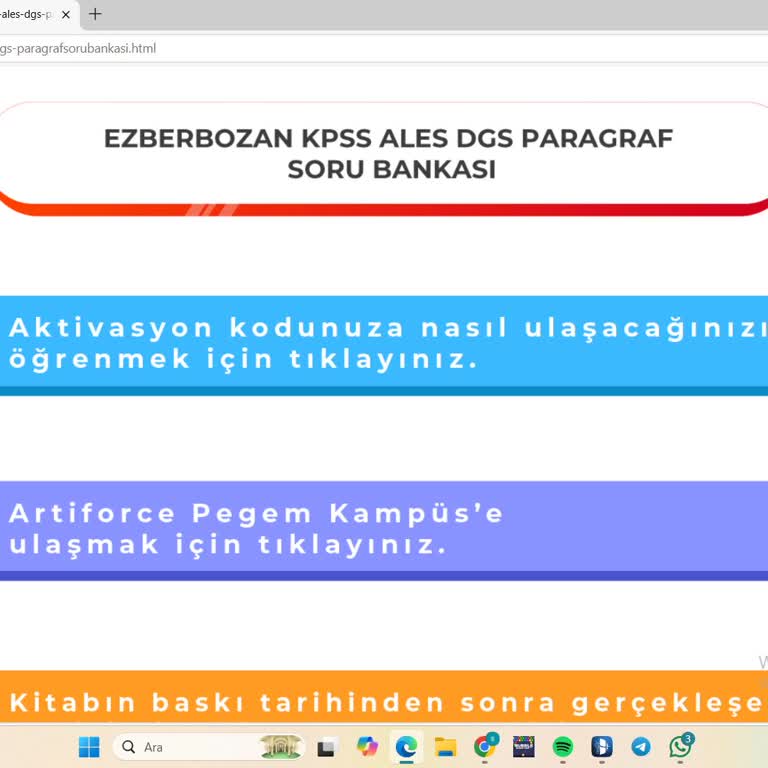This screenshot has height=768, width=768.
Task: Close the current browser tab
Action: (66, 15)
